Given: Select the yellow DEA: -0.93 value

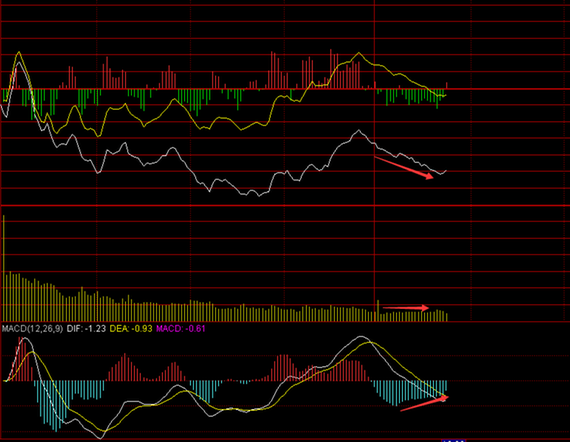Looking at the screenshot, I should coord(131,329).
